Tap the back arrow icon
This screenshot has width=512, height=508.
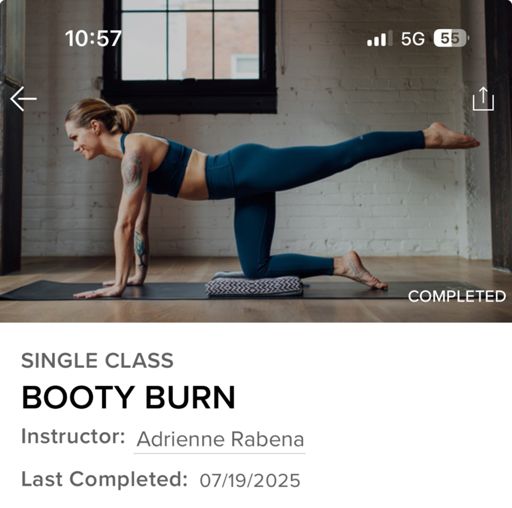click(23, 99)
